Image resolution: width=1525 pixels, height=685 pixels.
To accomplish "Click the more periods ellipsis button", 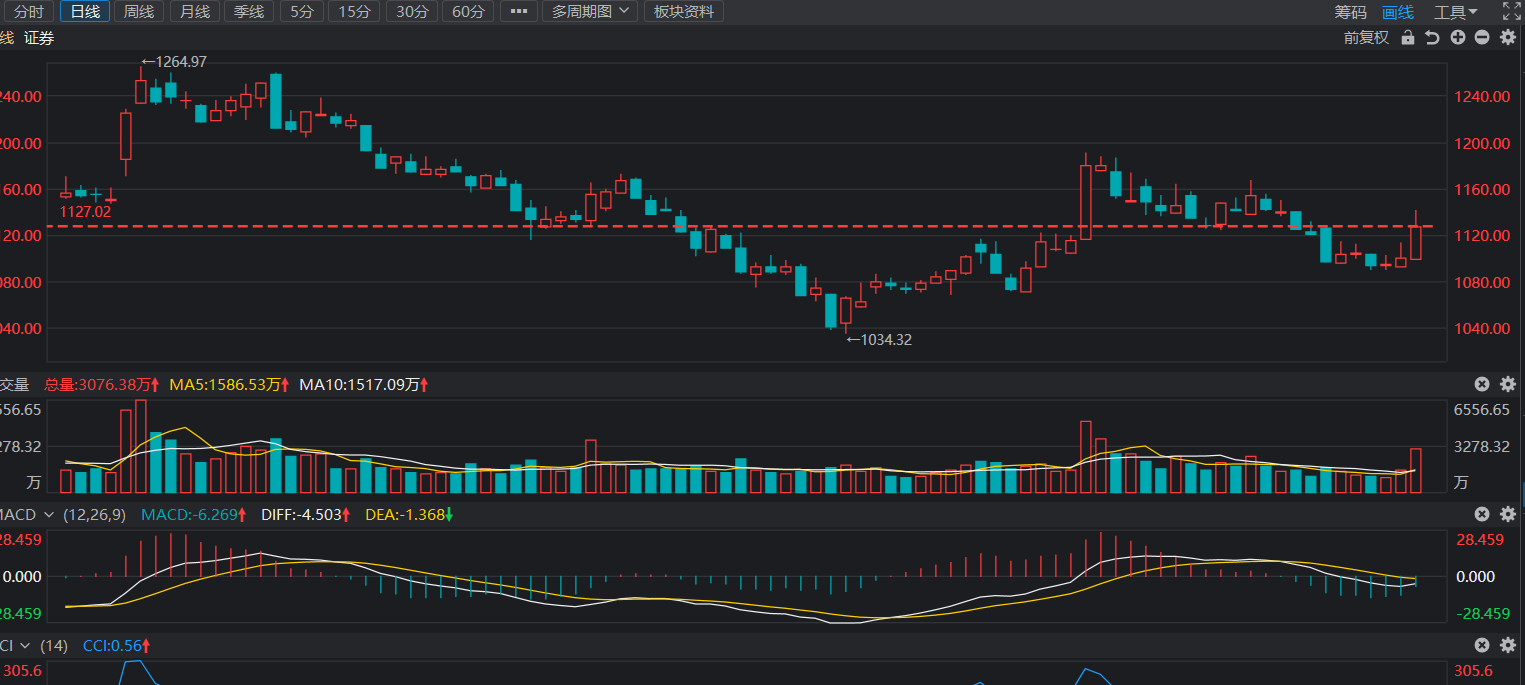I will tap(517, 12).
